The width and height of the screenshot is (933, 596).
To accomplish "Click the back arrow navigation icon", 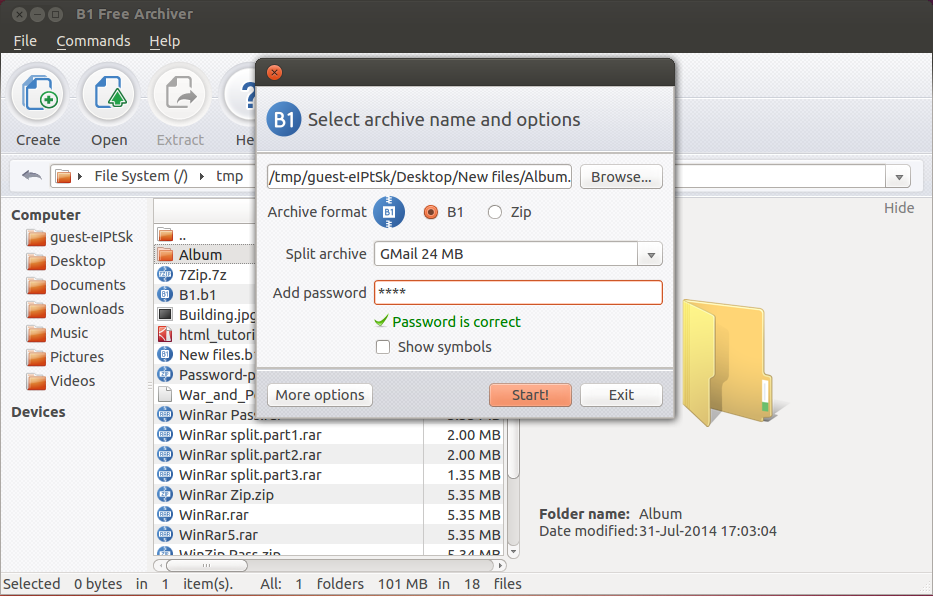I will [31, 176].
